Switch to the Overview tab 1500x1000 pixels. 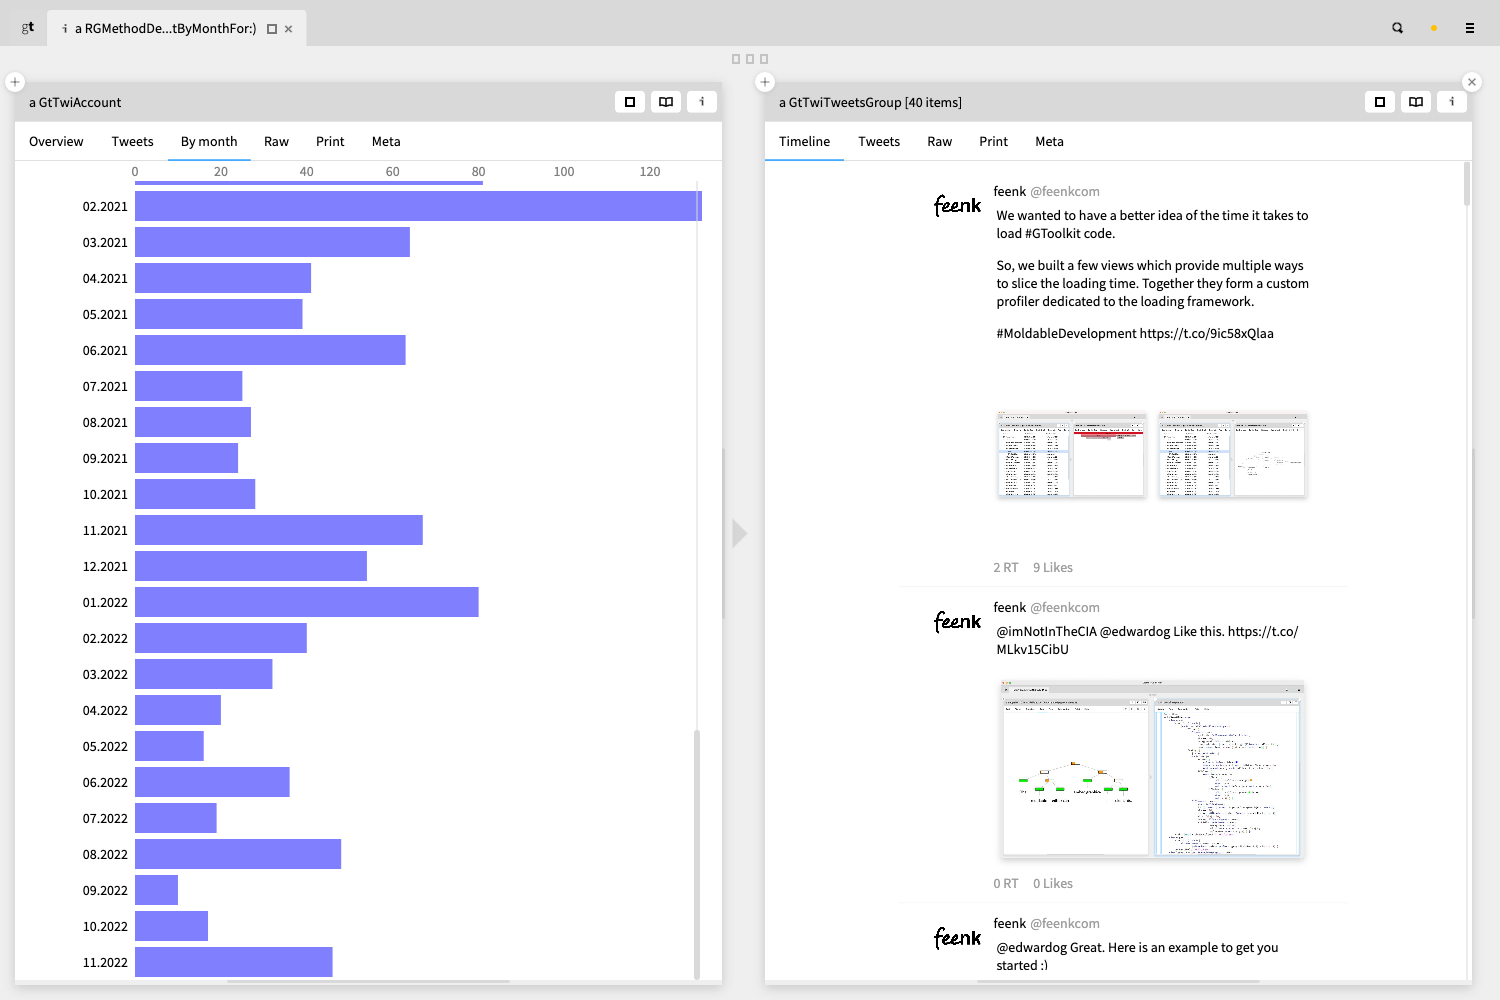pyautogui.click(x=56, y=142)
